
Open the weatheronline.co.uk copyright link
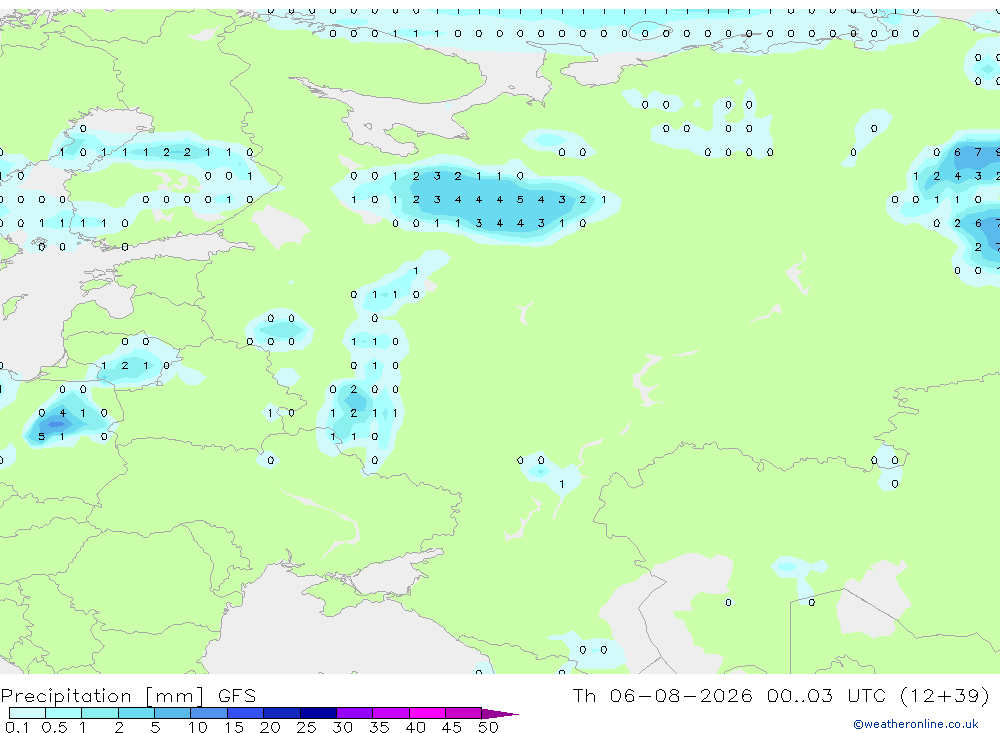916,724
